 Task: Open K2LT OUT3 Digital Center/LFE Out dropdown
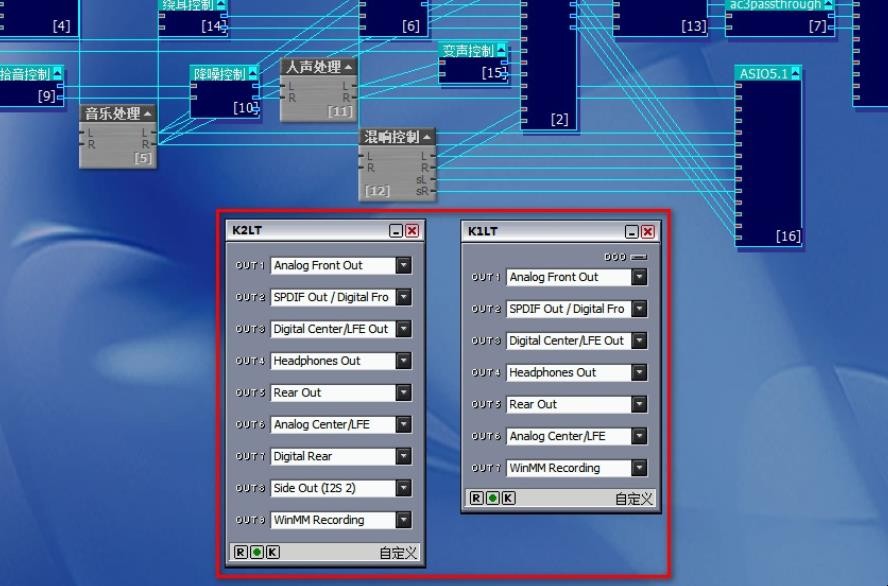404,328
